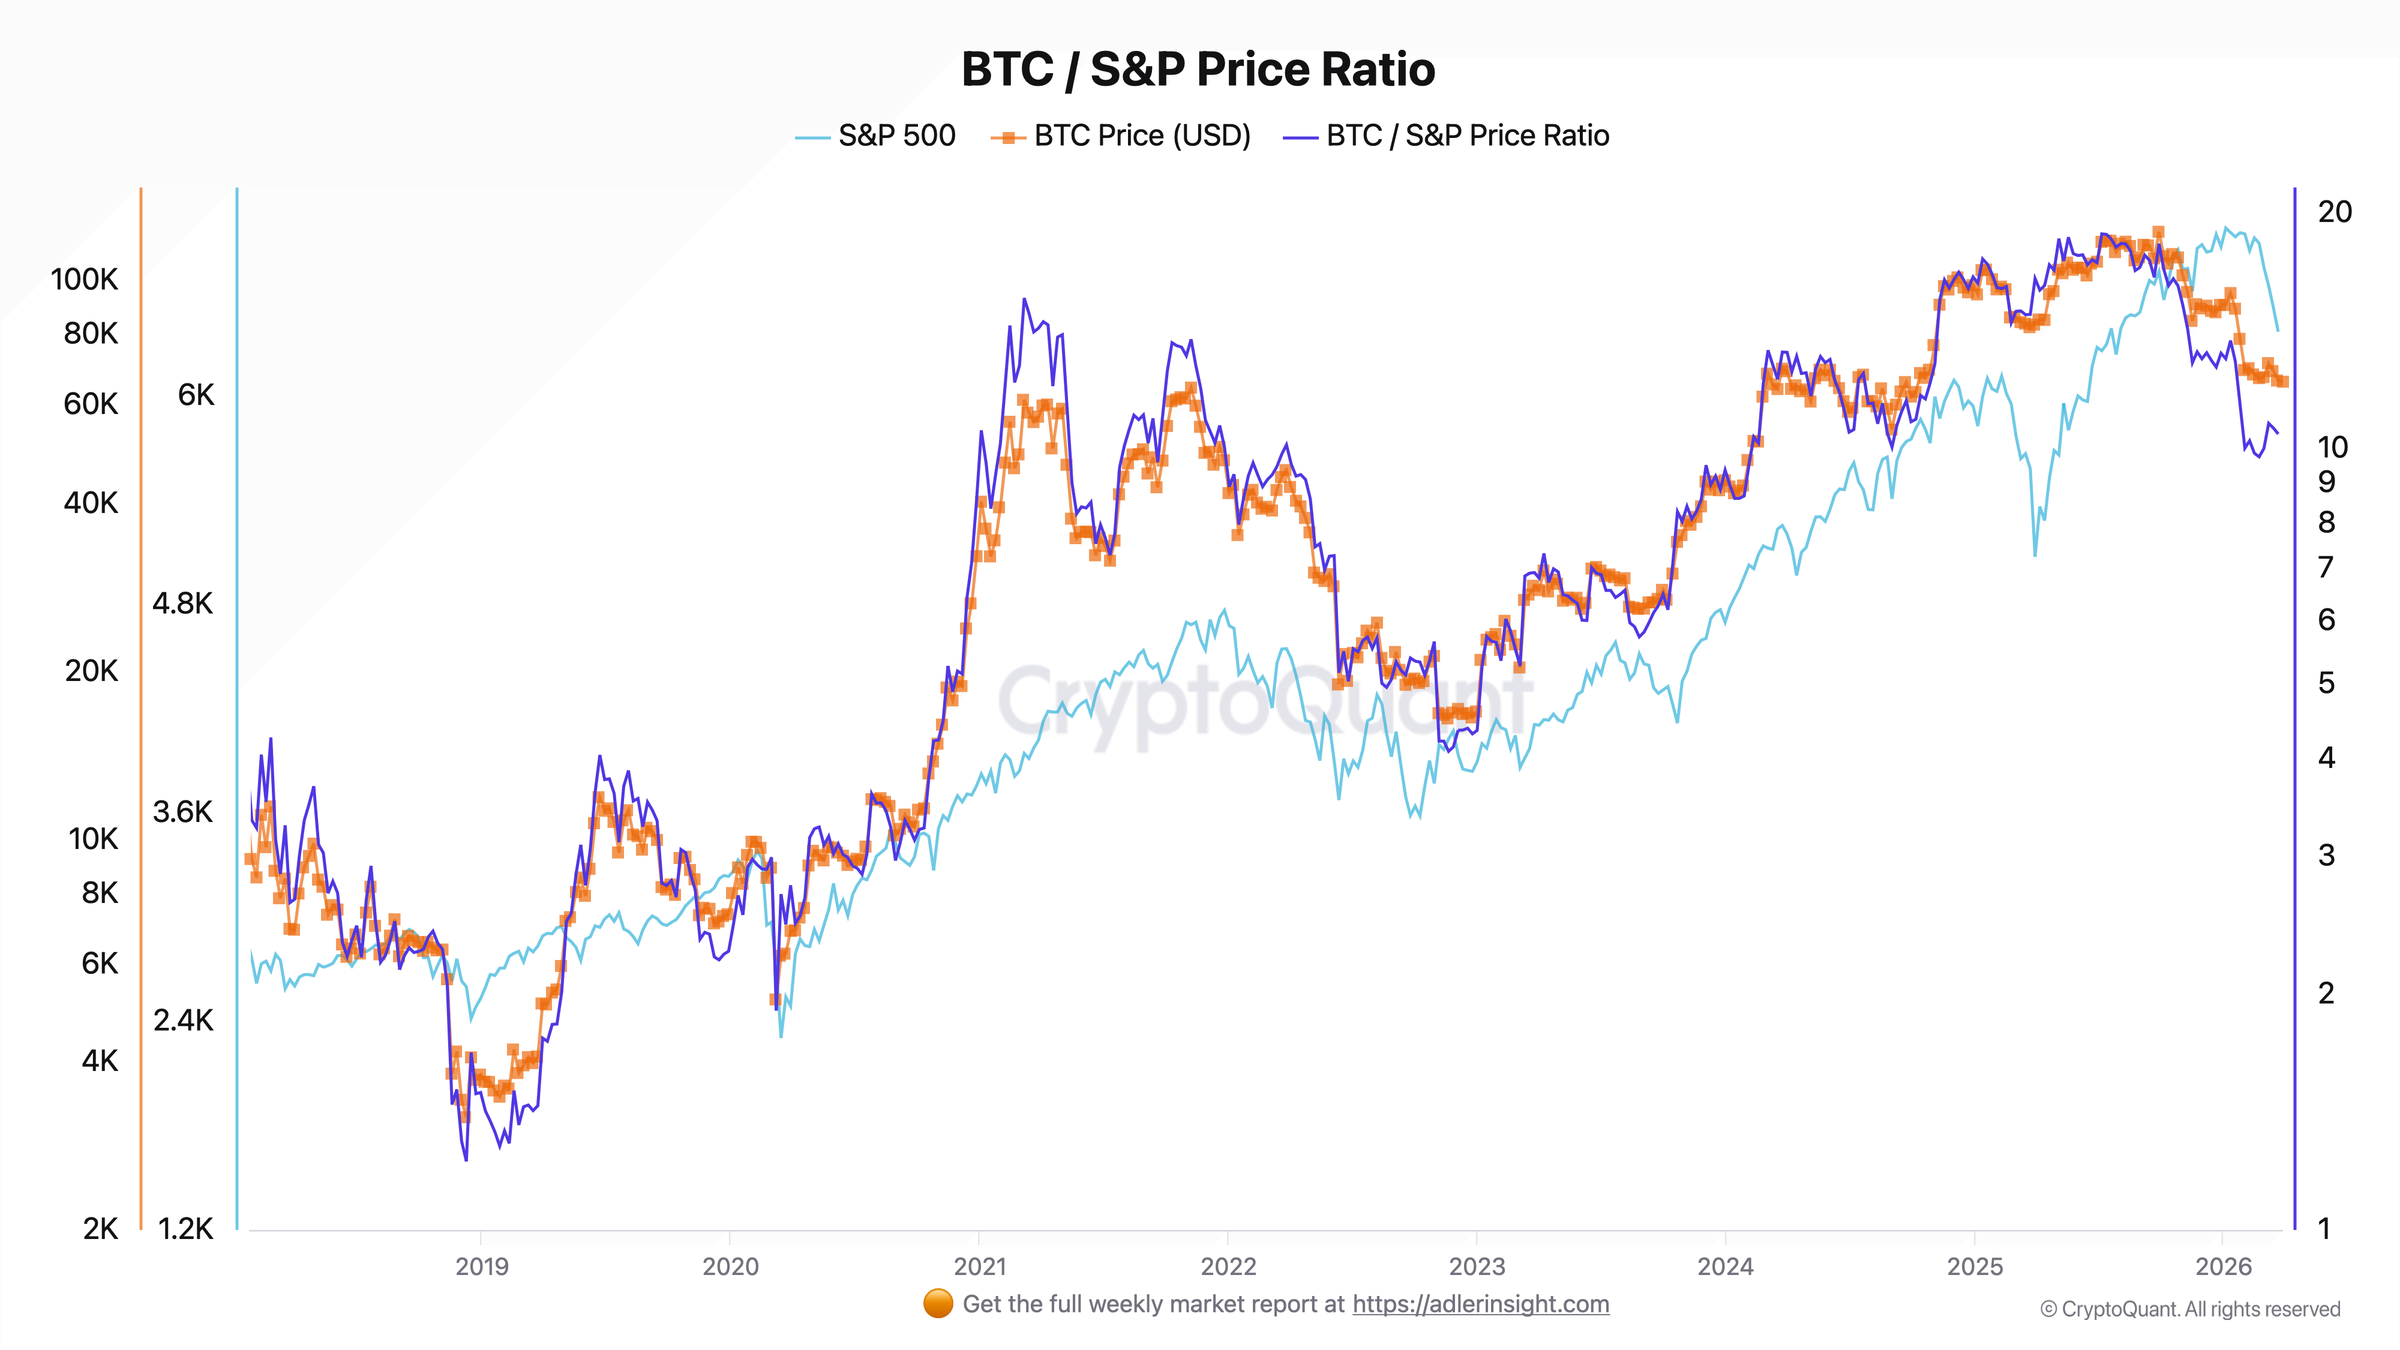Click the CryptoQuant copyright notice

2190,1309
